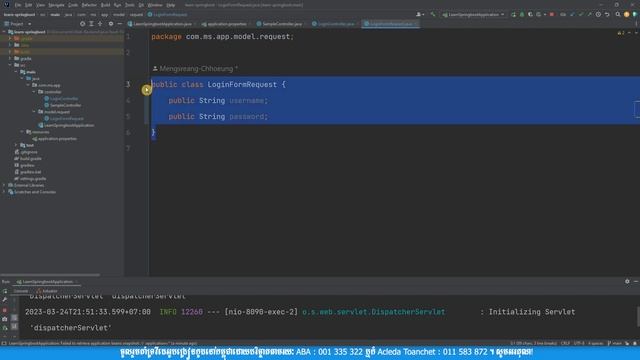Open the File menu
The image size is (640, 360).
[18, 5]
